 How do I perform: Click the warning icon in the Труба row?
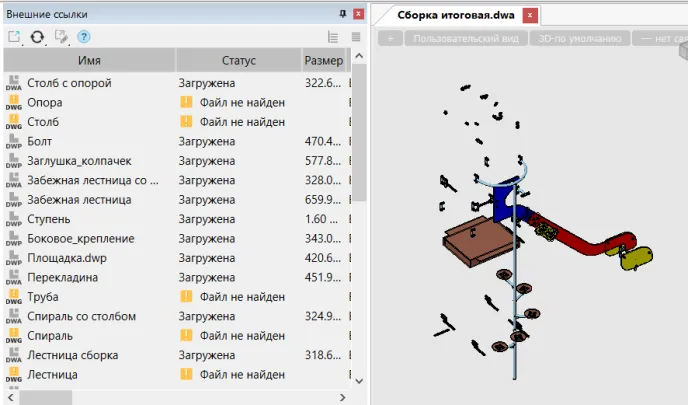click(x=186, y=297)
